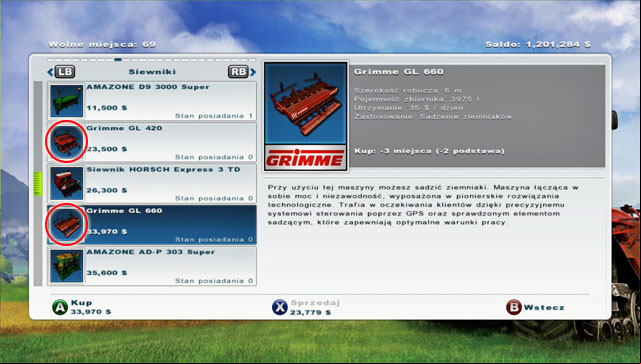Click the AMAZONE AD-P 303 Super icon
Screen dimensions: 641x364
pos(66,265)
